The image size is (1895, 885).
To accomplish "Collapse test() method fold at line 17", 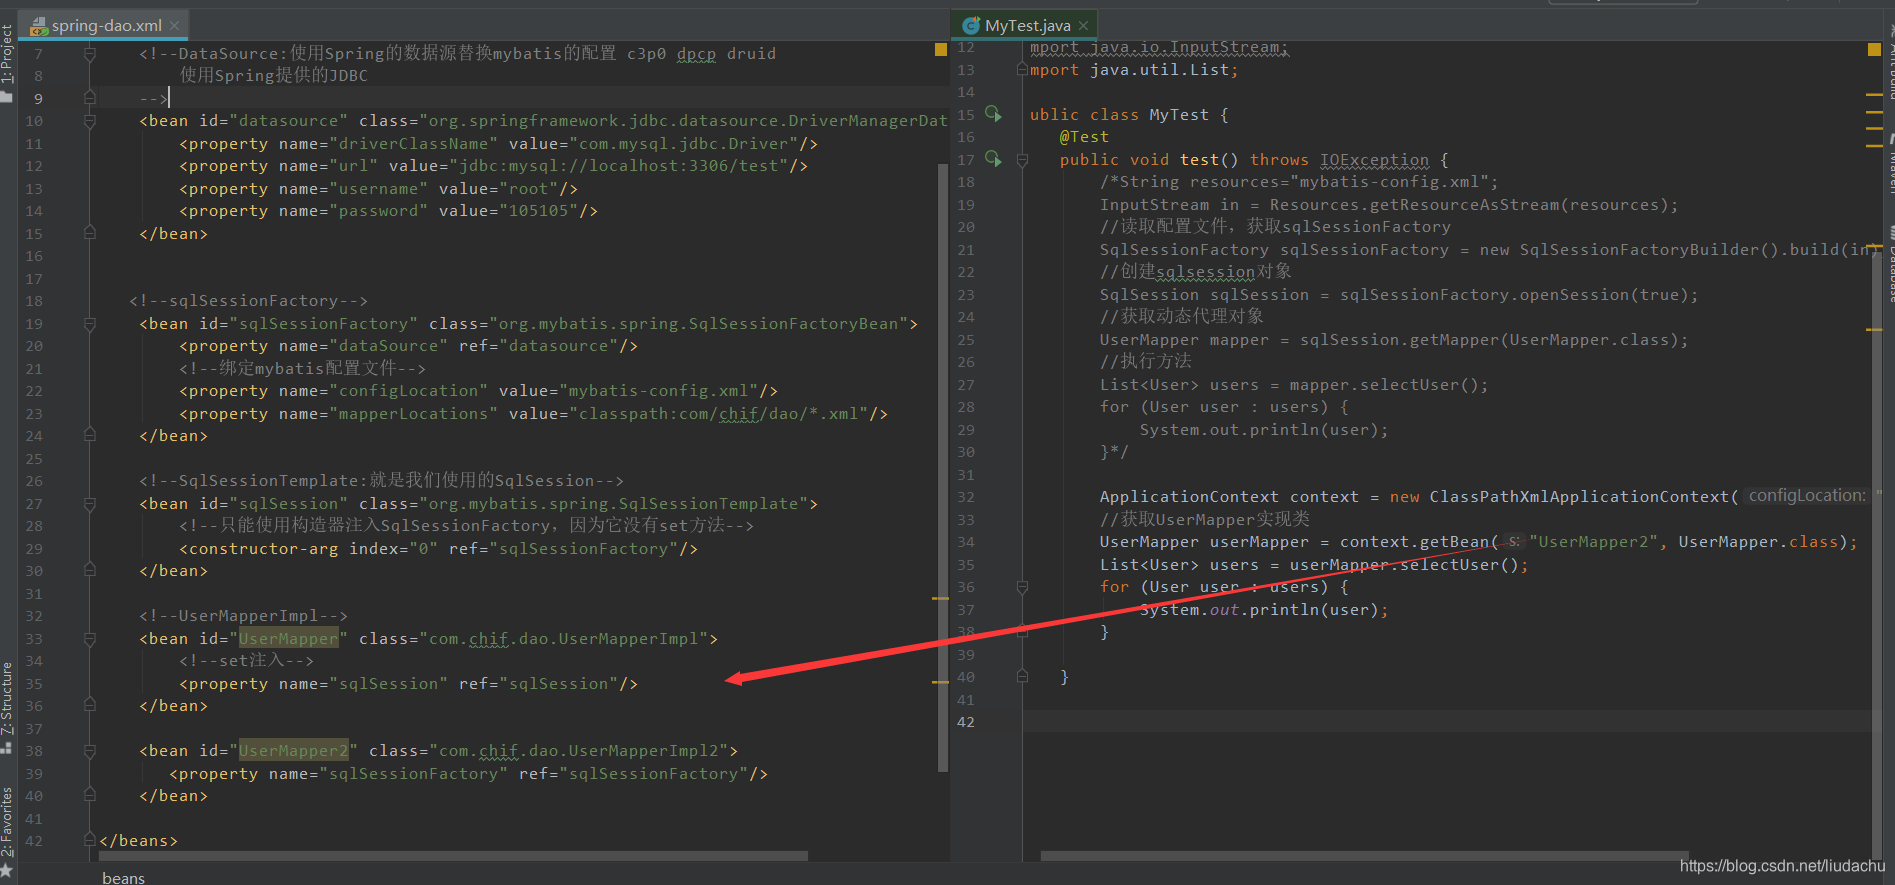I will tap(1022, 160).
